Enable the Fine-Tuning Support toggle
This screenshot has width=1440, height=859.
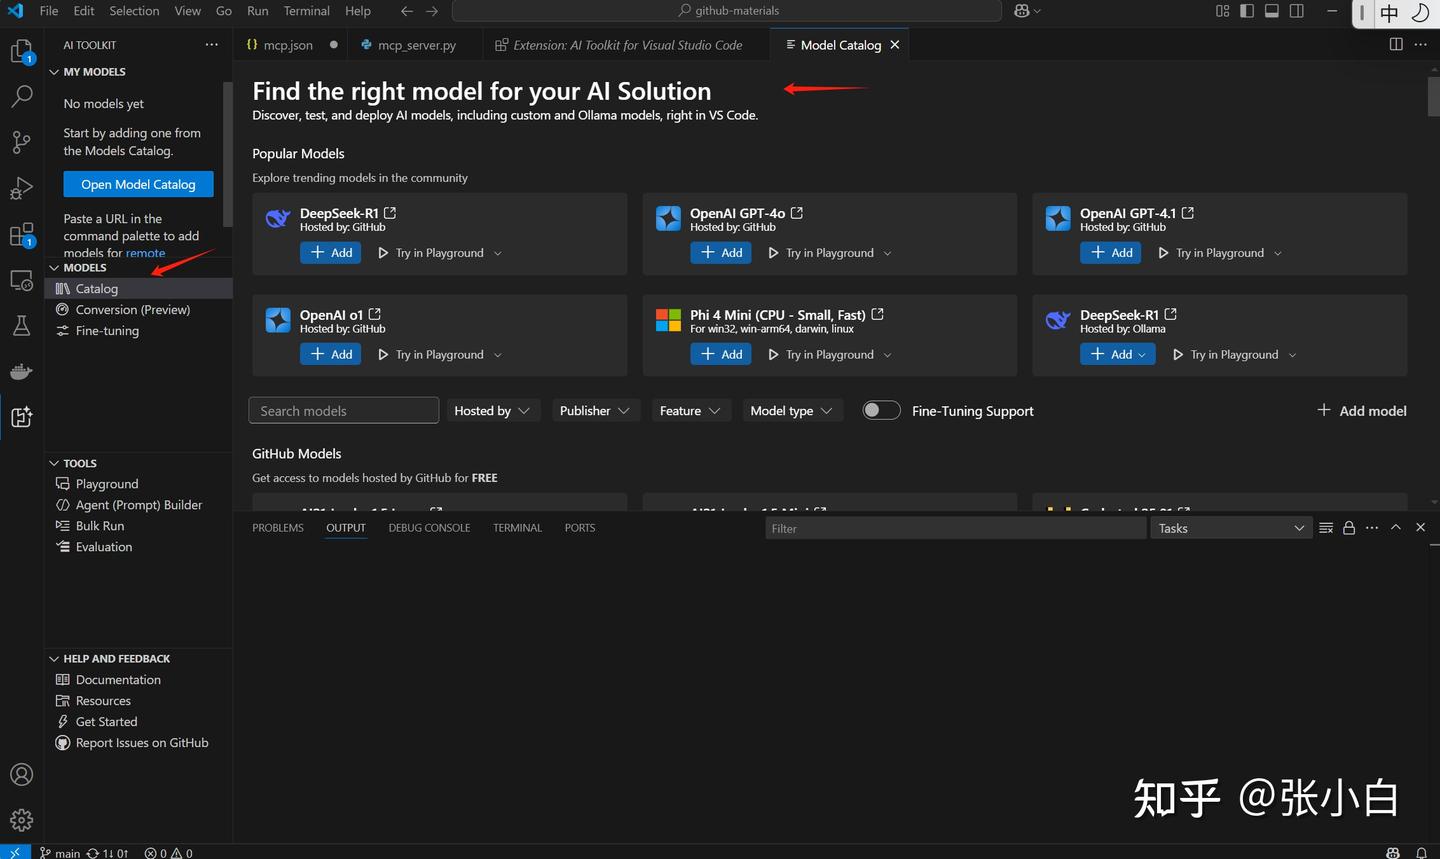click(881, 411)
